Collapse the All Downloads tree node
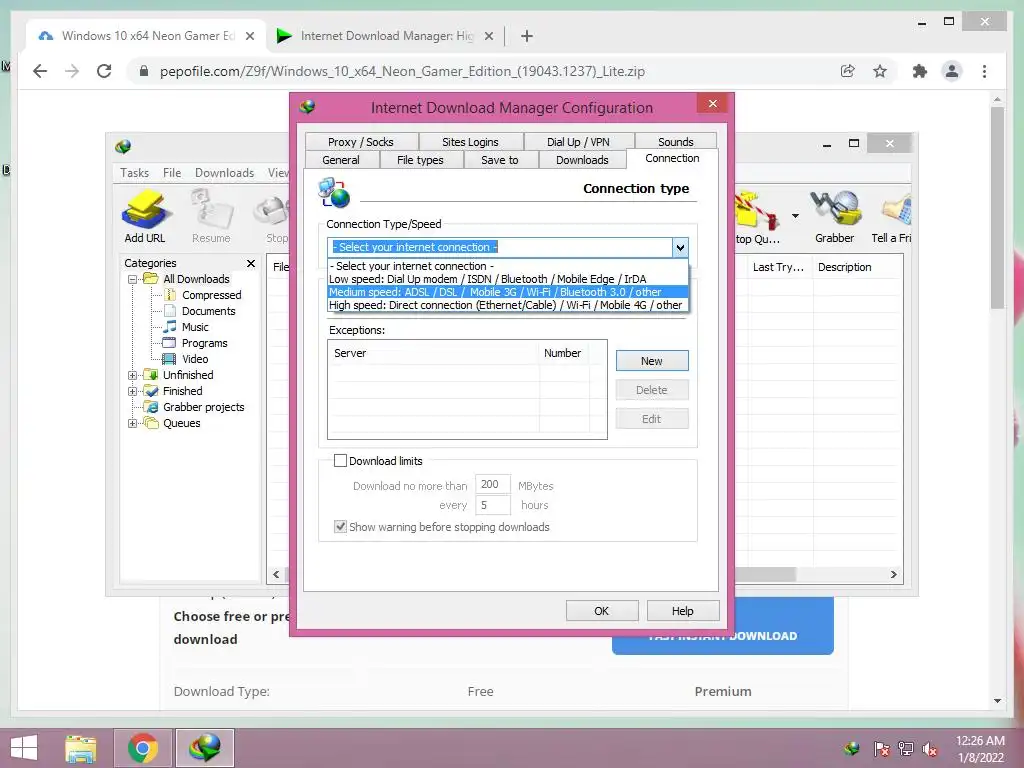 point(133,279)
